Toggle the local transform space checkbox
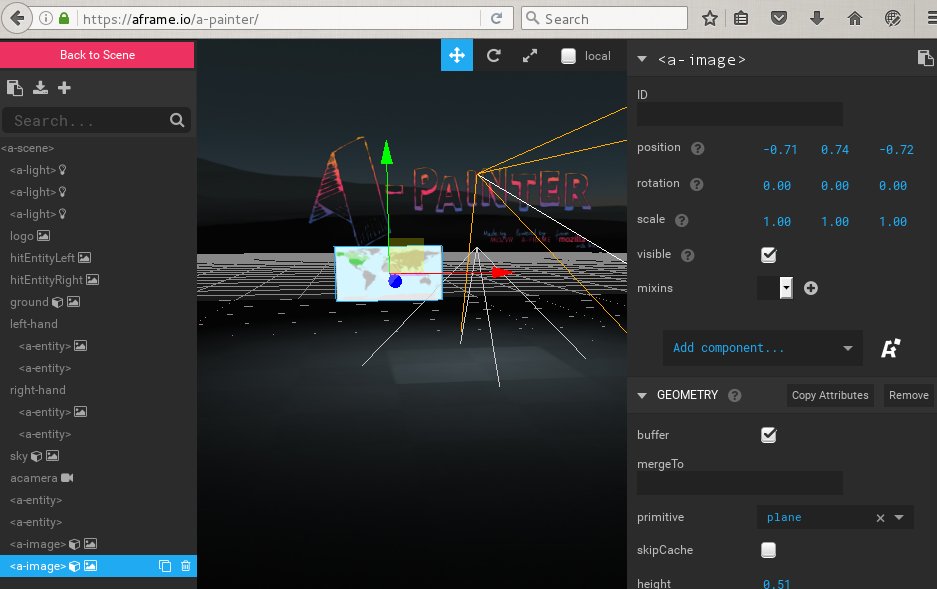This screenshot has width=937, height=589. (568, 56)
